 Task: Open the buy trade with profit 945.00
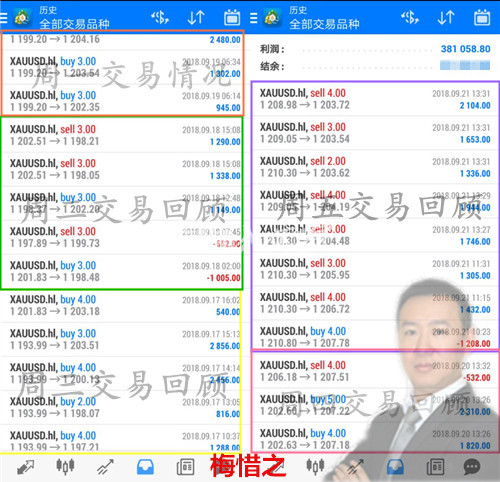(x=122, y=101)
